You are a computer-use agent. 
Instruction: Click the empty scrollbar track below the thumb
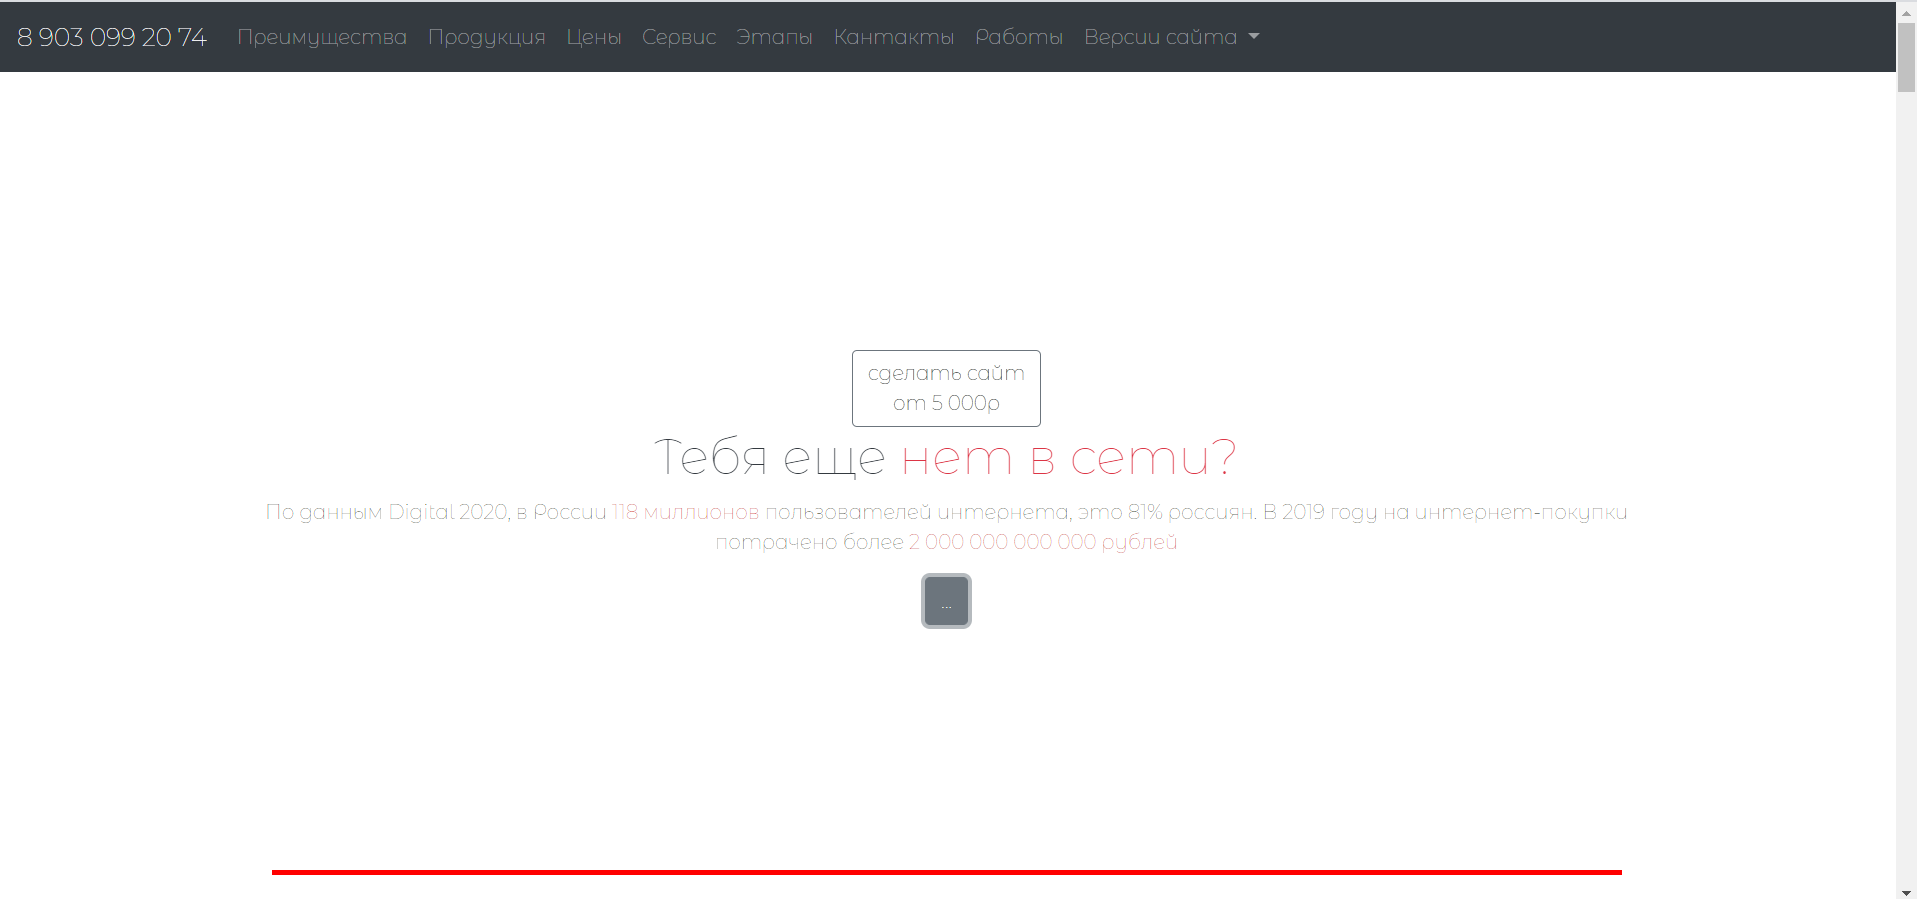pyautogui.click(x=1906, y=500)
